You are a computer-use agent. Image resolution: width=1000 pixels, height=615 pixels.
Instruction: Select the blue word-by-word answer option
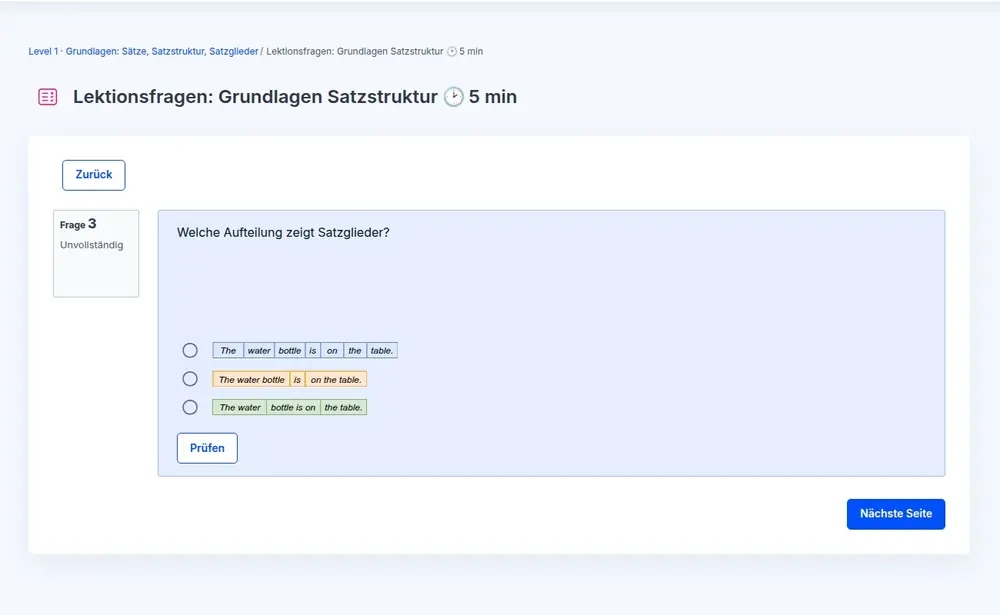pos(190,351)
